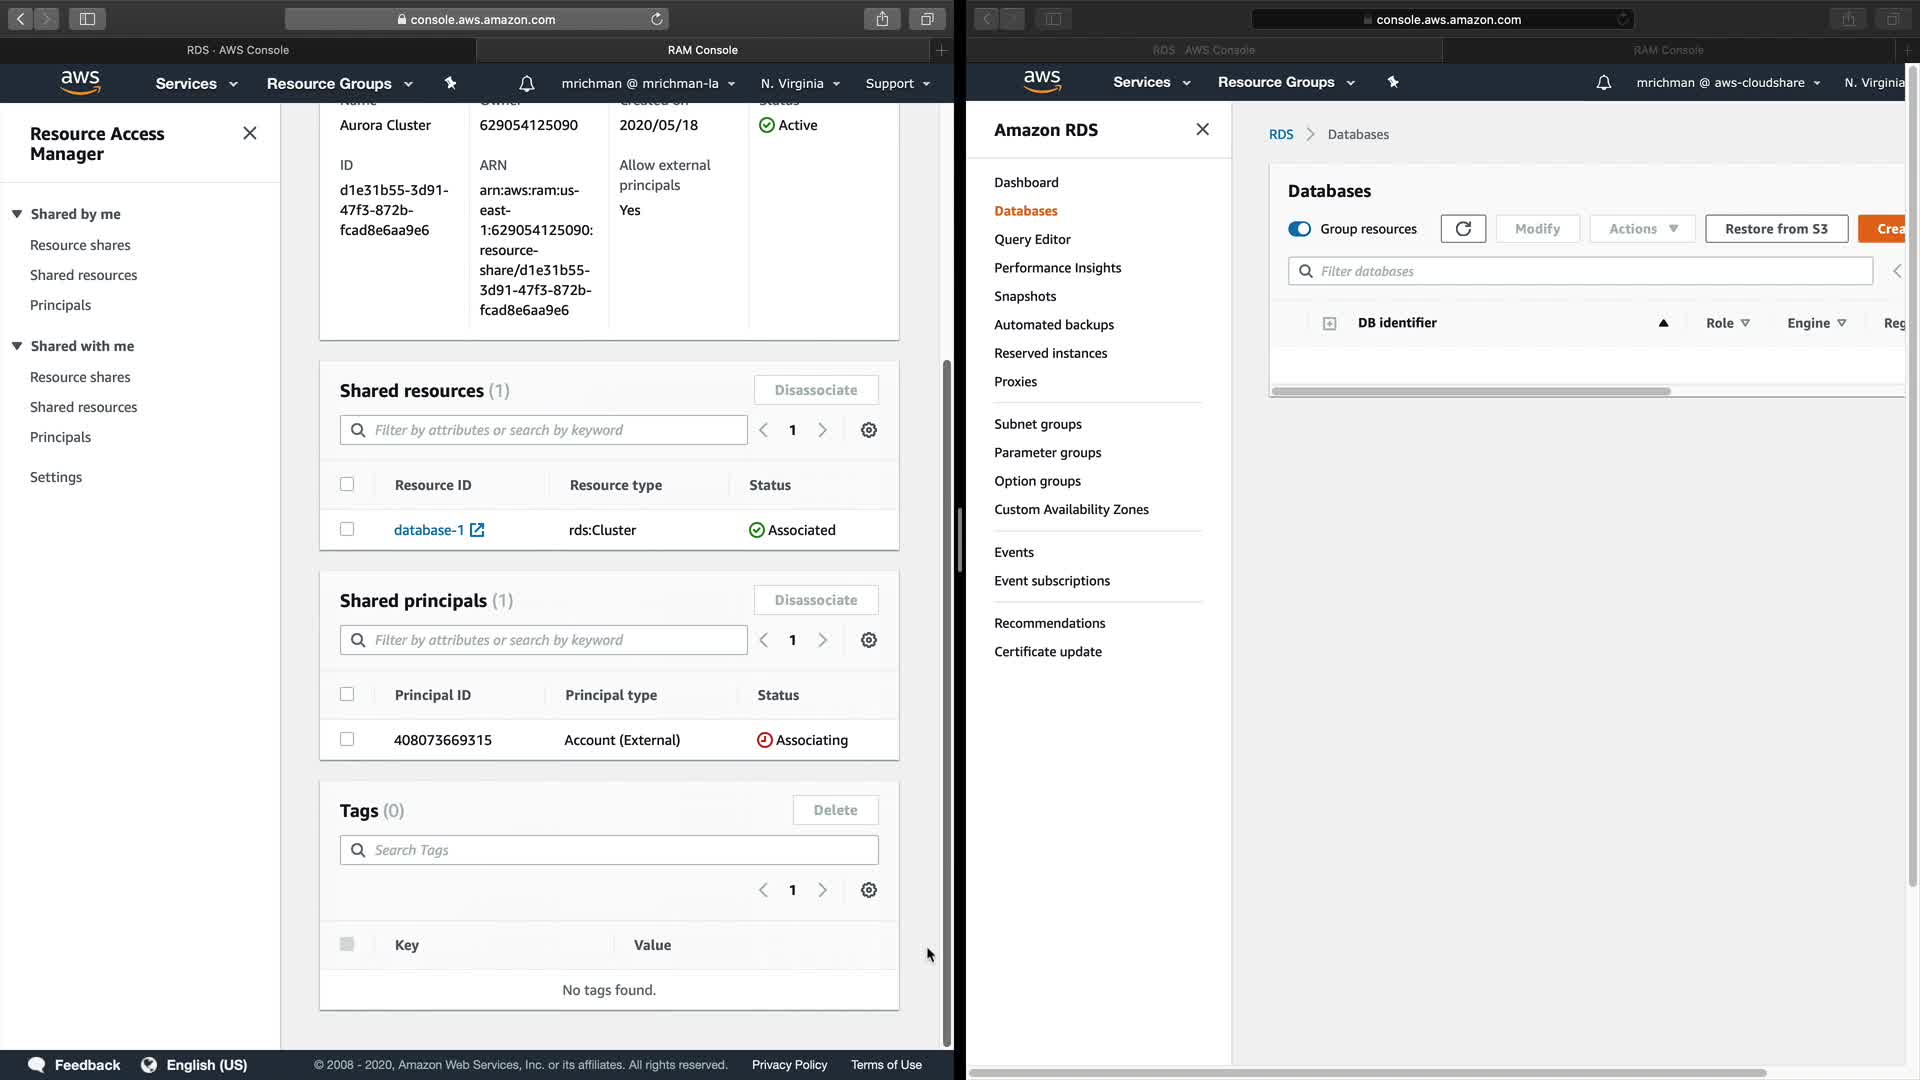Collapse the Shared by me section
The image size is (1920, 1080).
click(17, 214)
